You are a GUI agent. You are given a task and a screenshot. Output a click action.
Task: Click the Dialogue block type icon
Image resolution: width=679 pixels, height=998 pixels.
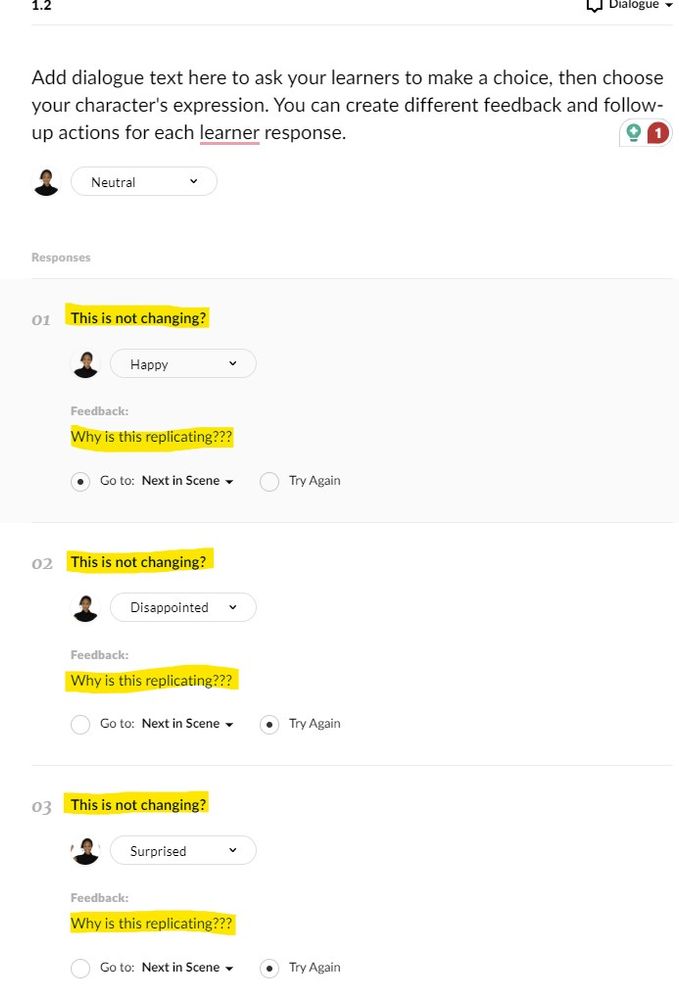pyautogui.click(x=594, y=5)
